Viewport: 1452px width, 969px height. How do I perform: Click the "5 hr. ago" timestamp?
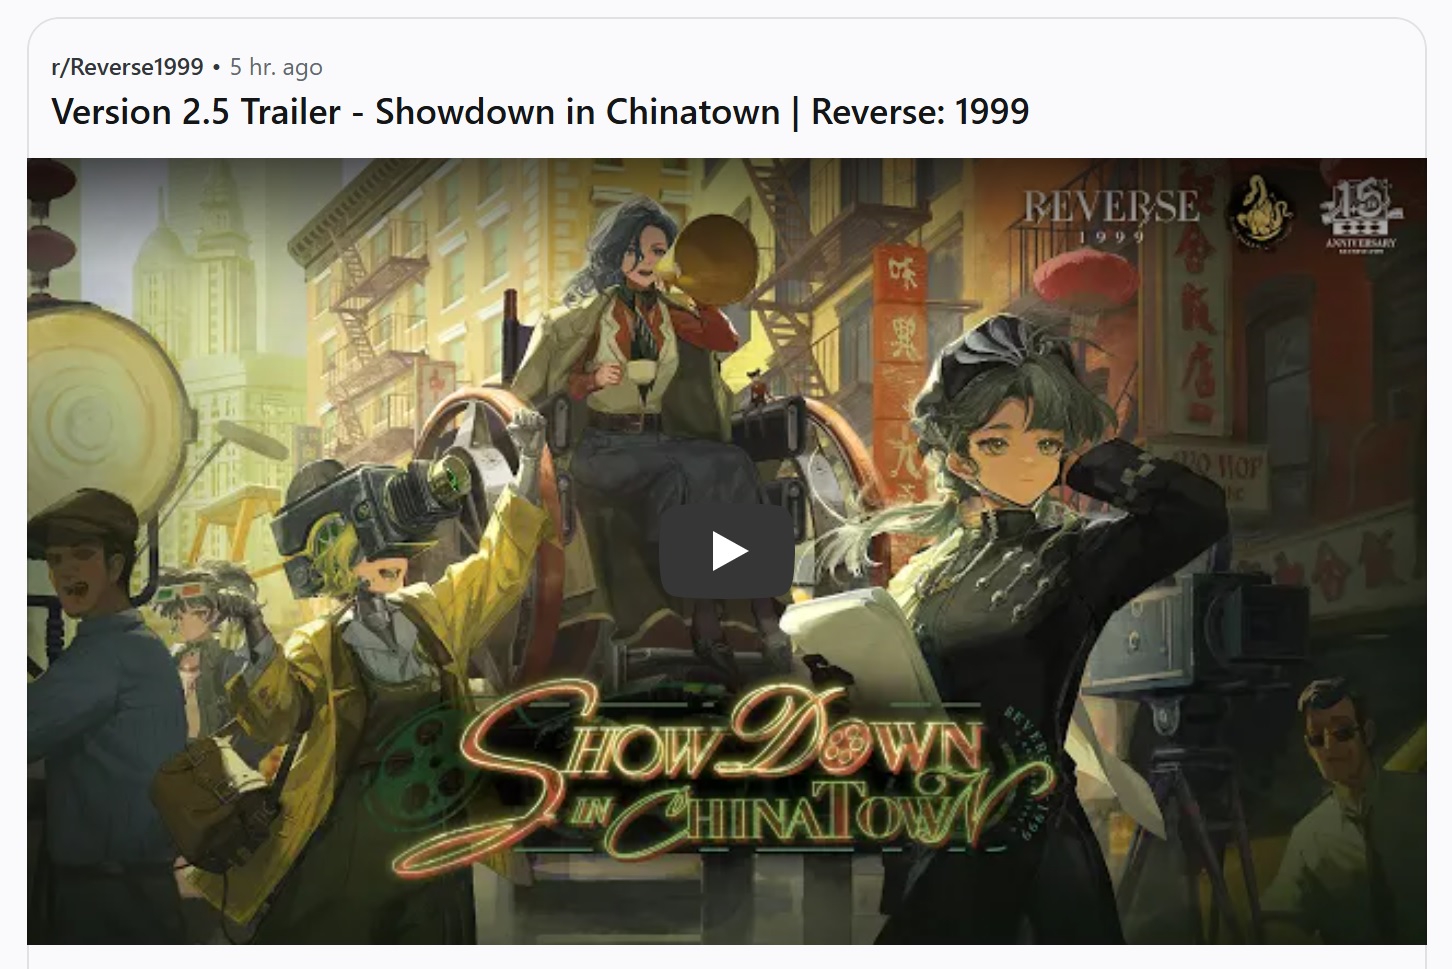point(276,67)
